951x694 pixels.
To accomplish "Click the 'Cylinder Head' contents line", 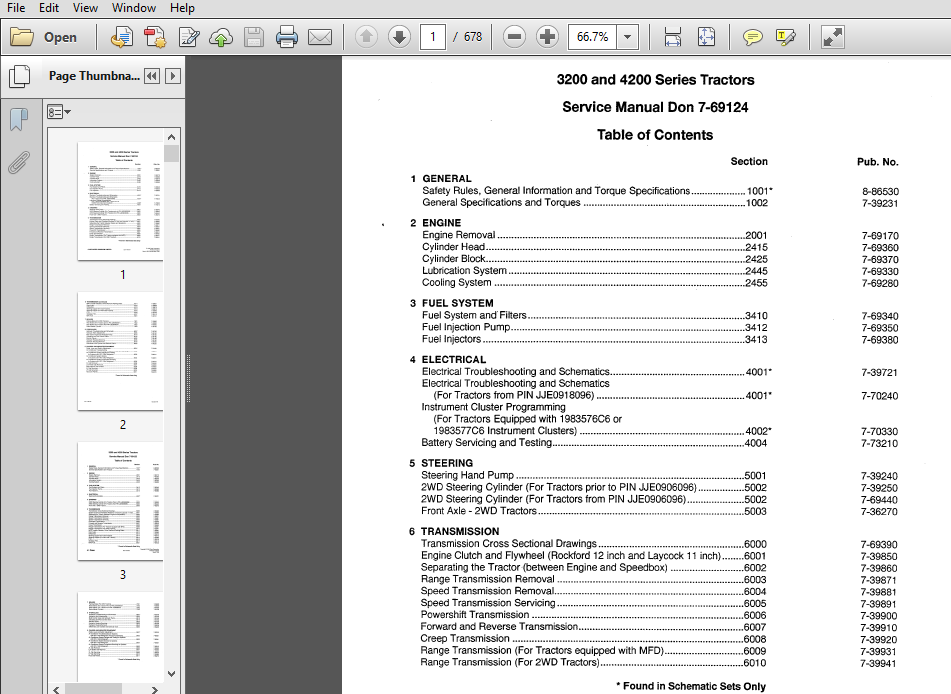I will click(x=594, y=247).
